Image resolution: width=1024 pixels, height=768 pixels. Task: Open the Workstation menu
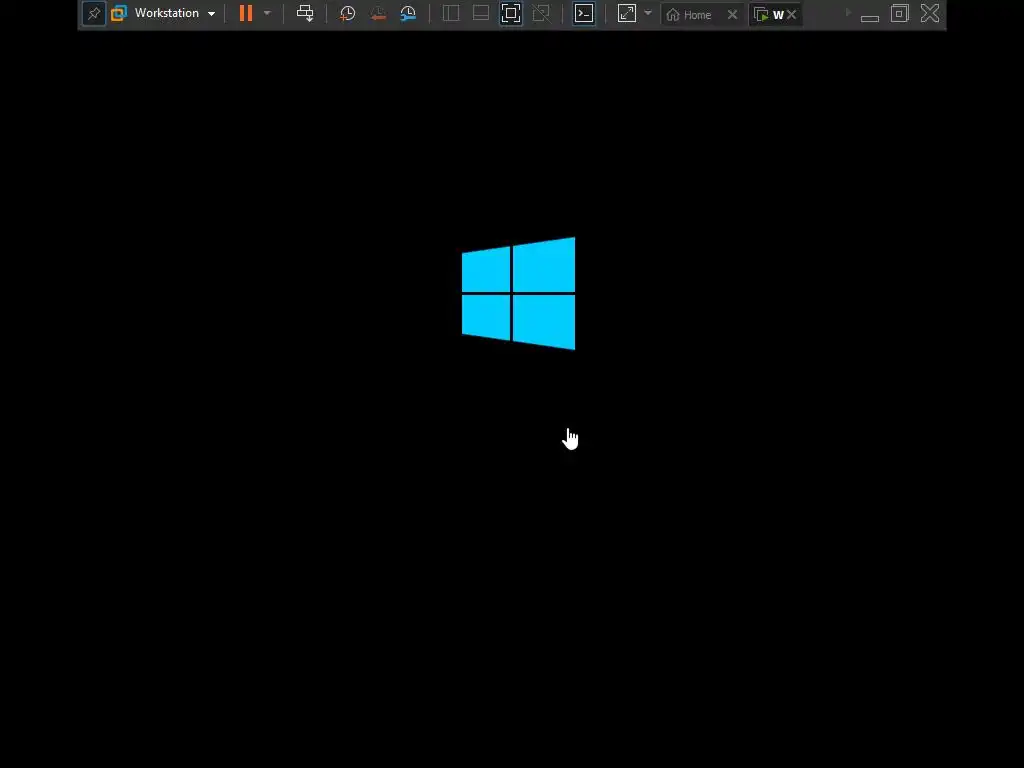coord(174,13)
